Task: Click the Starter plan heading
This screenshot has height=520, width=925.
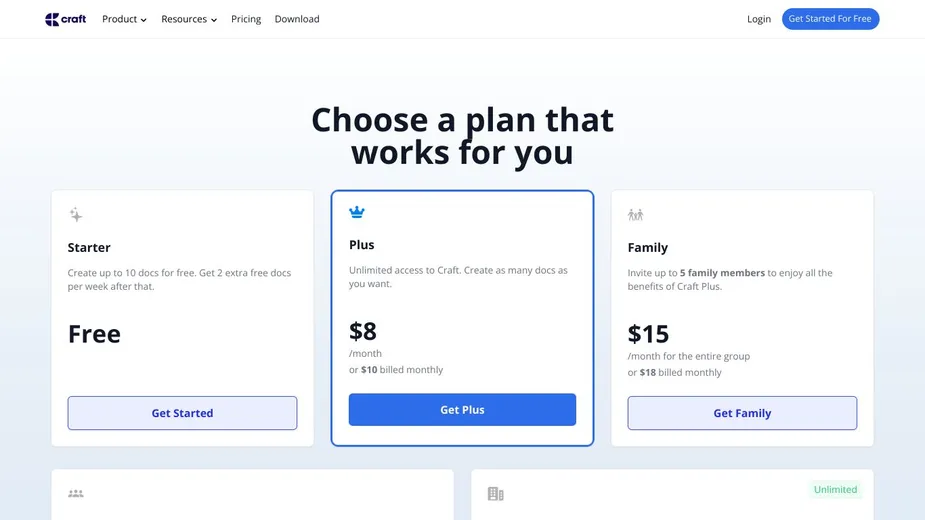Action: pyautogui.click(x=89, y=248)
